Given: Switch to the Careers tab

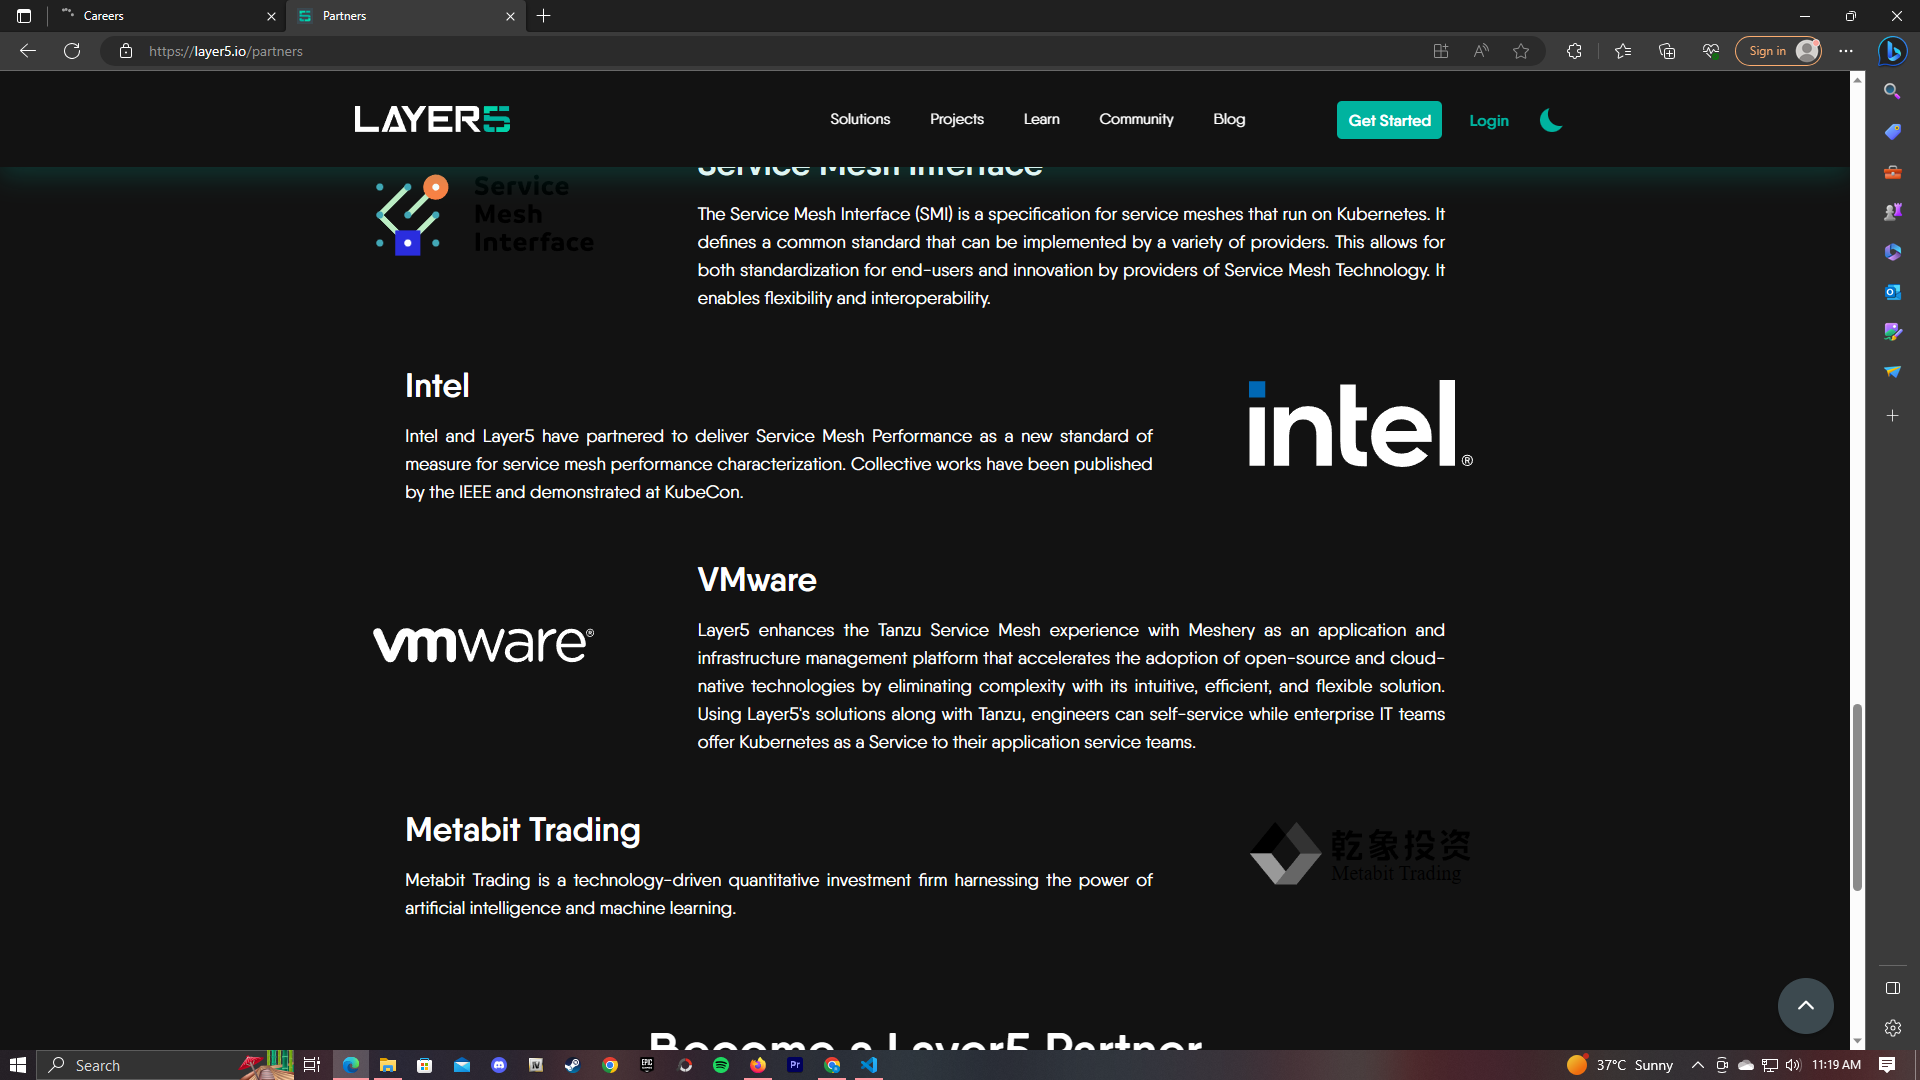Looking at the screenshot, I should pyautogui.click(x=160, y=16).
